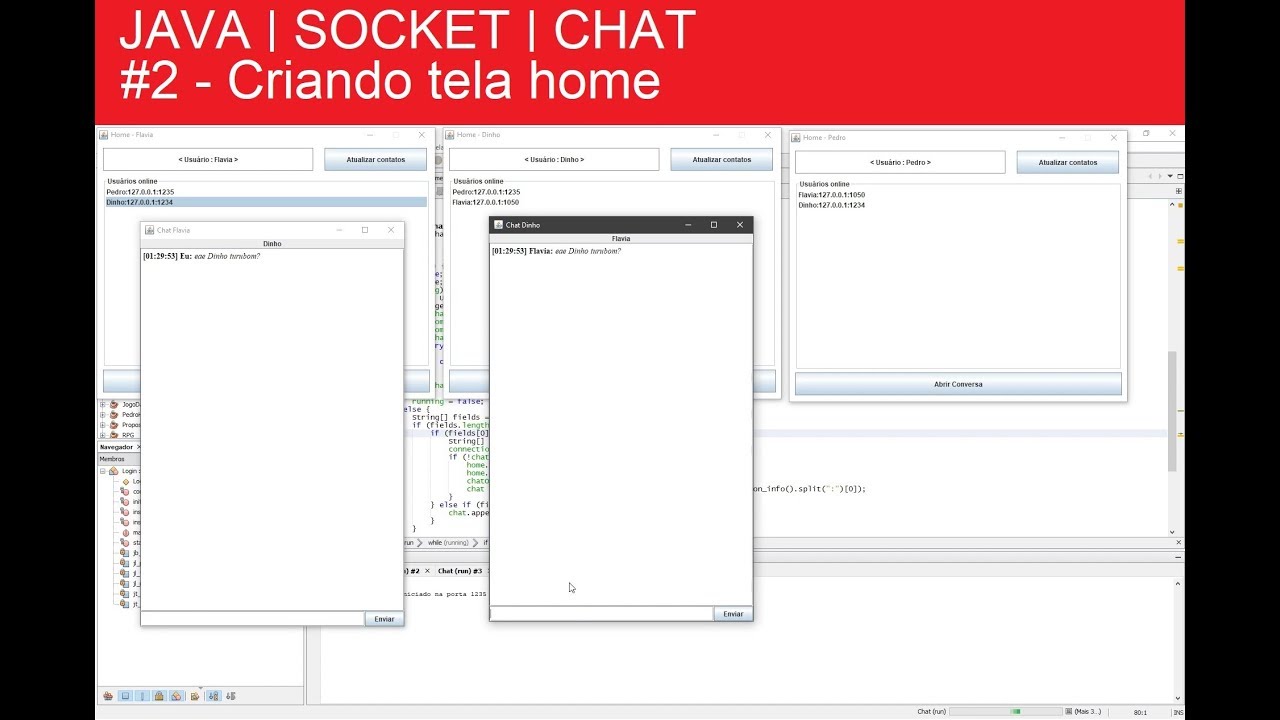Toggle sort by source button in Navegador
Viewport: 1280px width, 720px height.
coord(231,696)
